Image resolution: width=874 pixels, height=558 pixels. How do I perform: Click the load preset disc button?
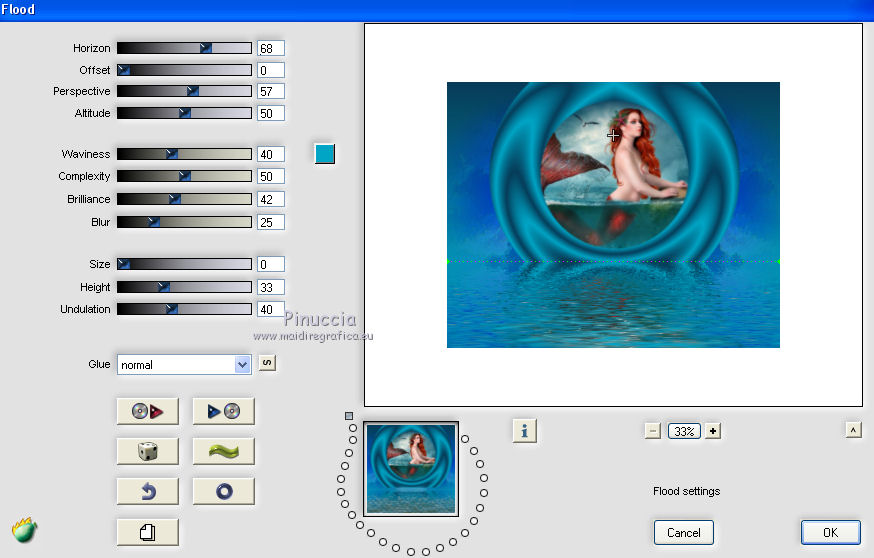click(148, 411)
